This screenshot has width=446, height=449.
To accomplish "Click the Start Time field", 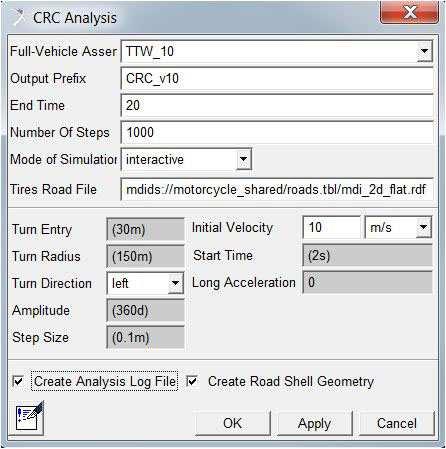I will click(x=367, y=255).
